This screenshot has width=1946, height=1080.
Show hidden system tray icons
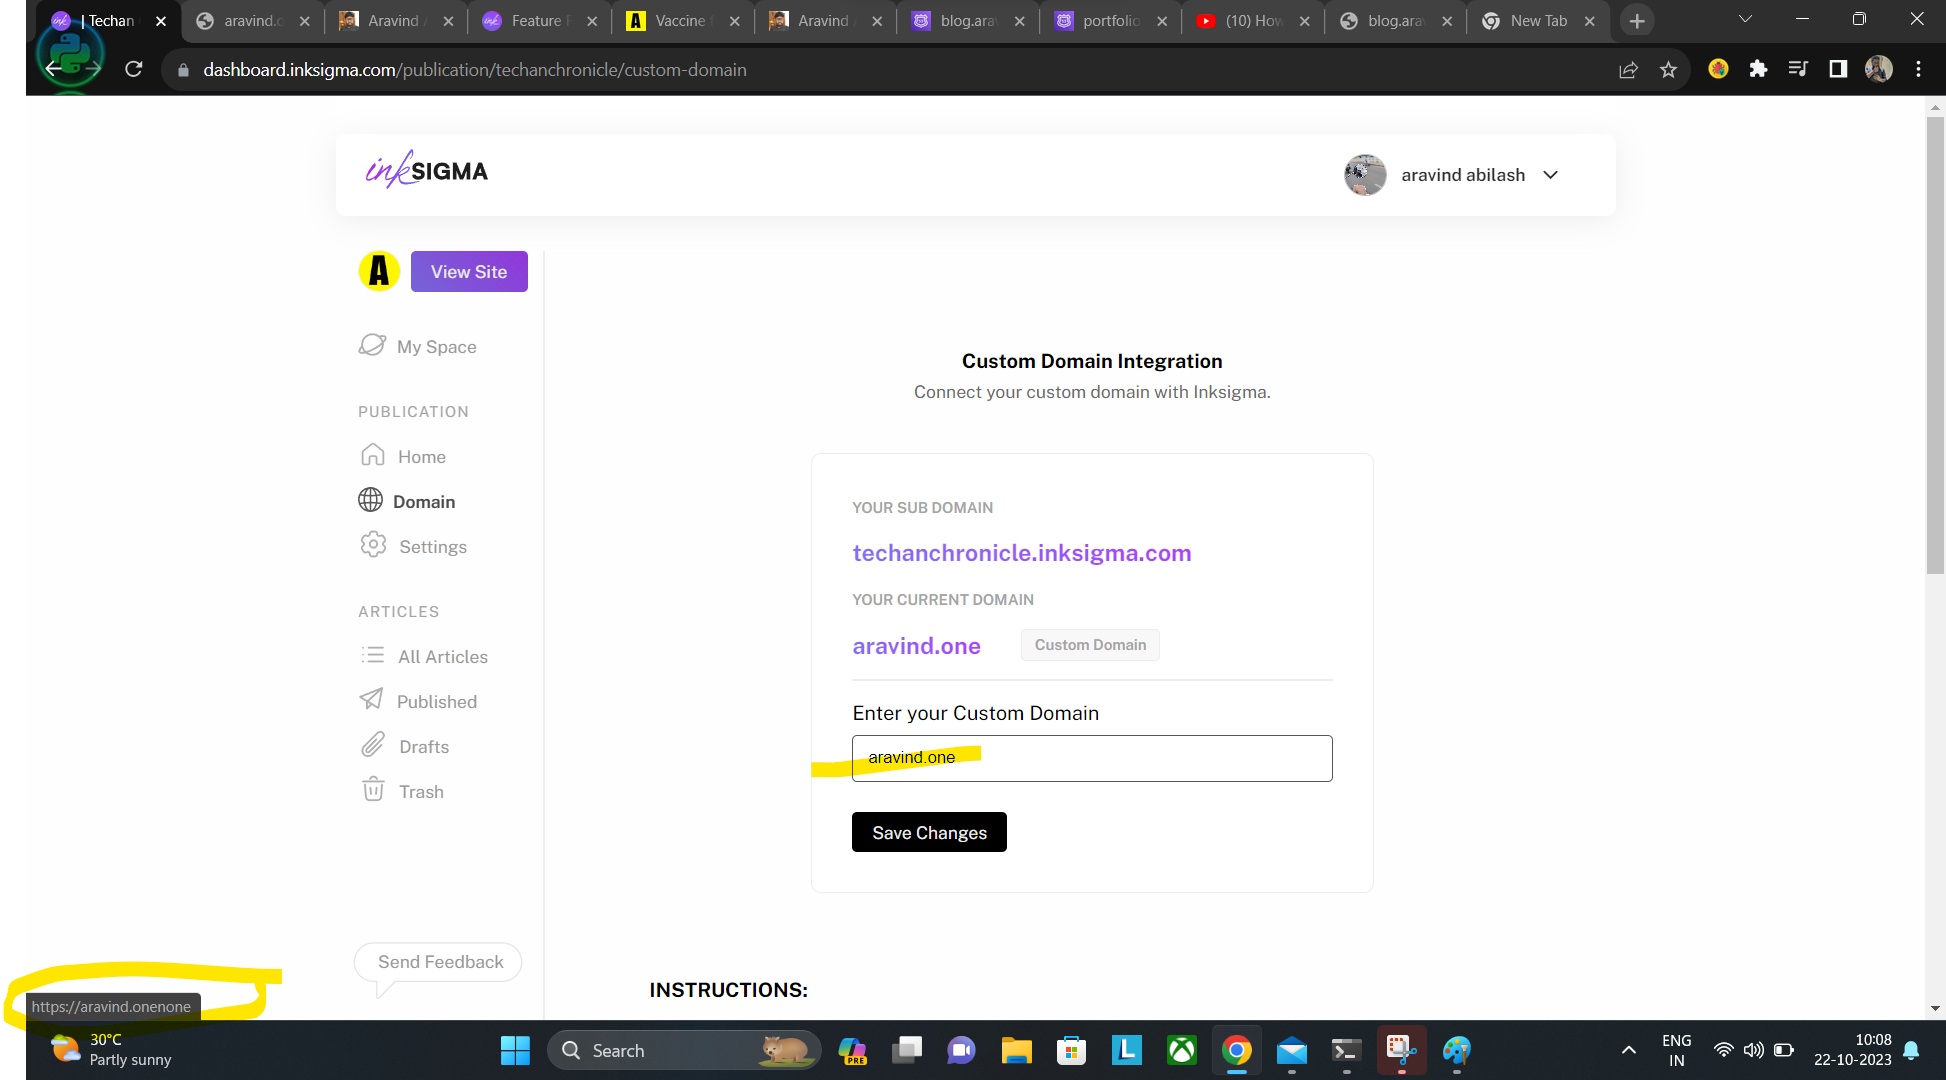(x=1629, y=1050)
